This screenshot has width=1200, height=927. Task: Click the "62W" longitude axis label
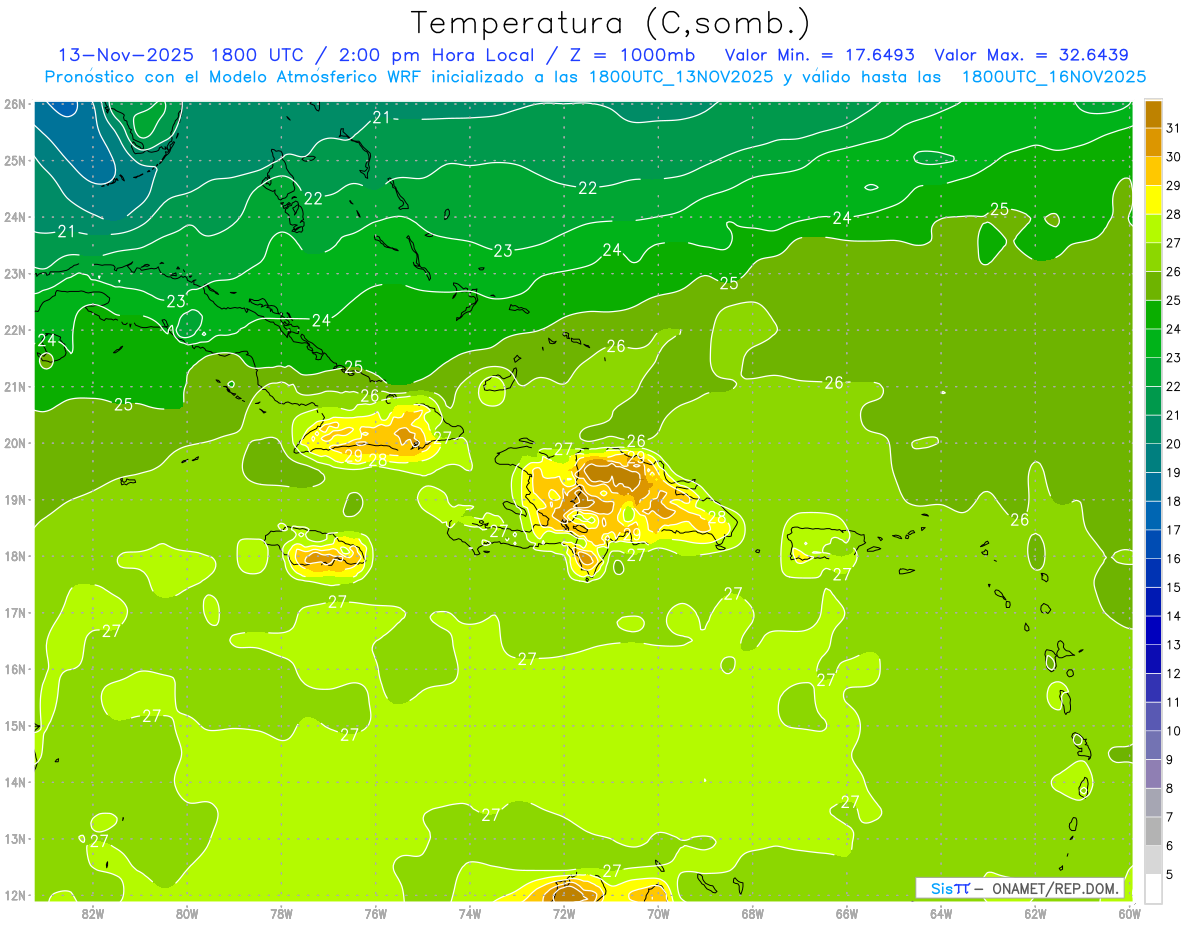[x=1035, y=912]
